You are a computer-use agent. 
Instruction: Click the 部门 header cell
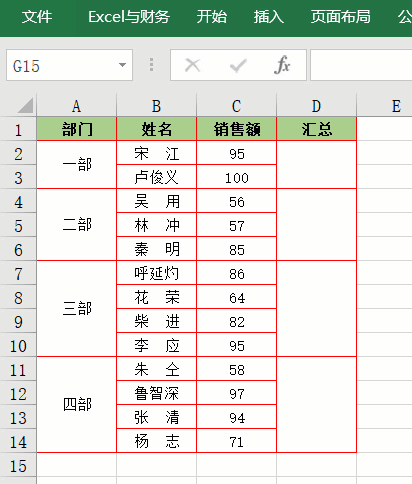click(x=77, y=129)
